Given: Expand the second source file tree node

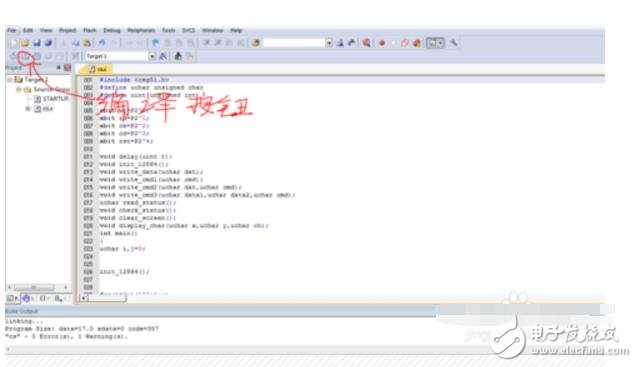Looking at the screenshot, I should coord(28,109).
